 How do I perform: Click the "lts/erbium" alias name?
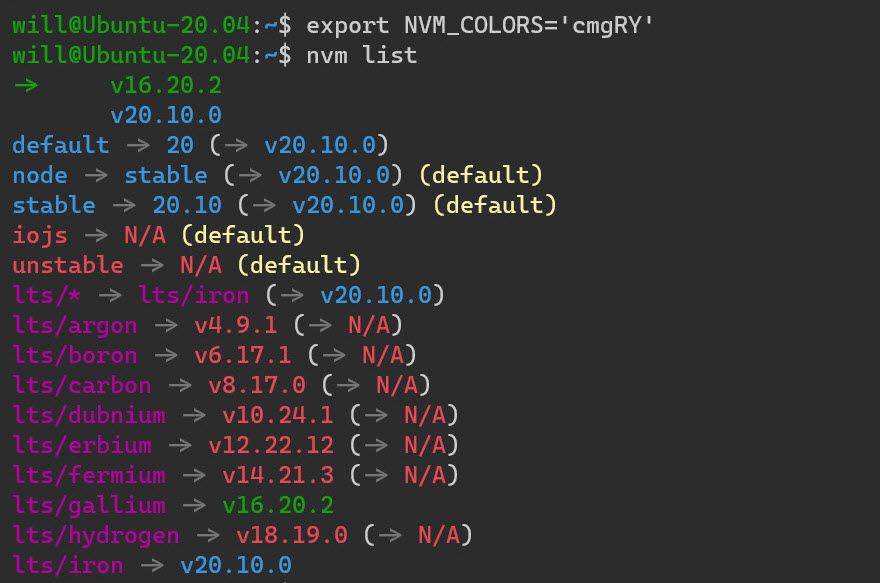[x=82, y=446]
